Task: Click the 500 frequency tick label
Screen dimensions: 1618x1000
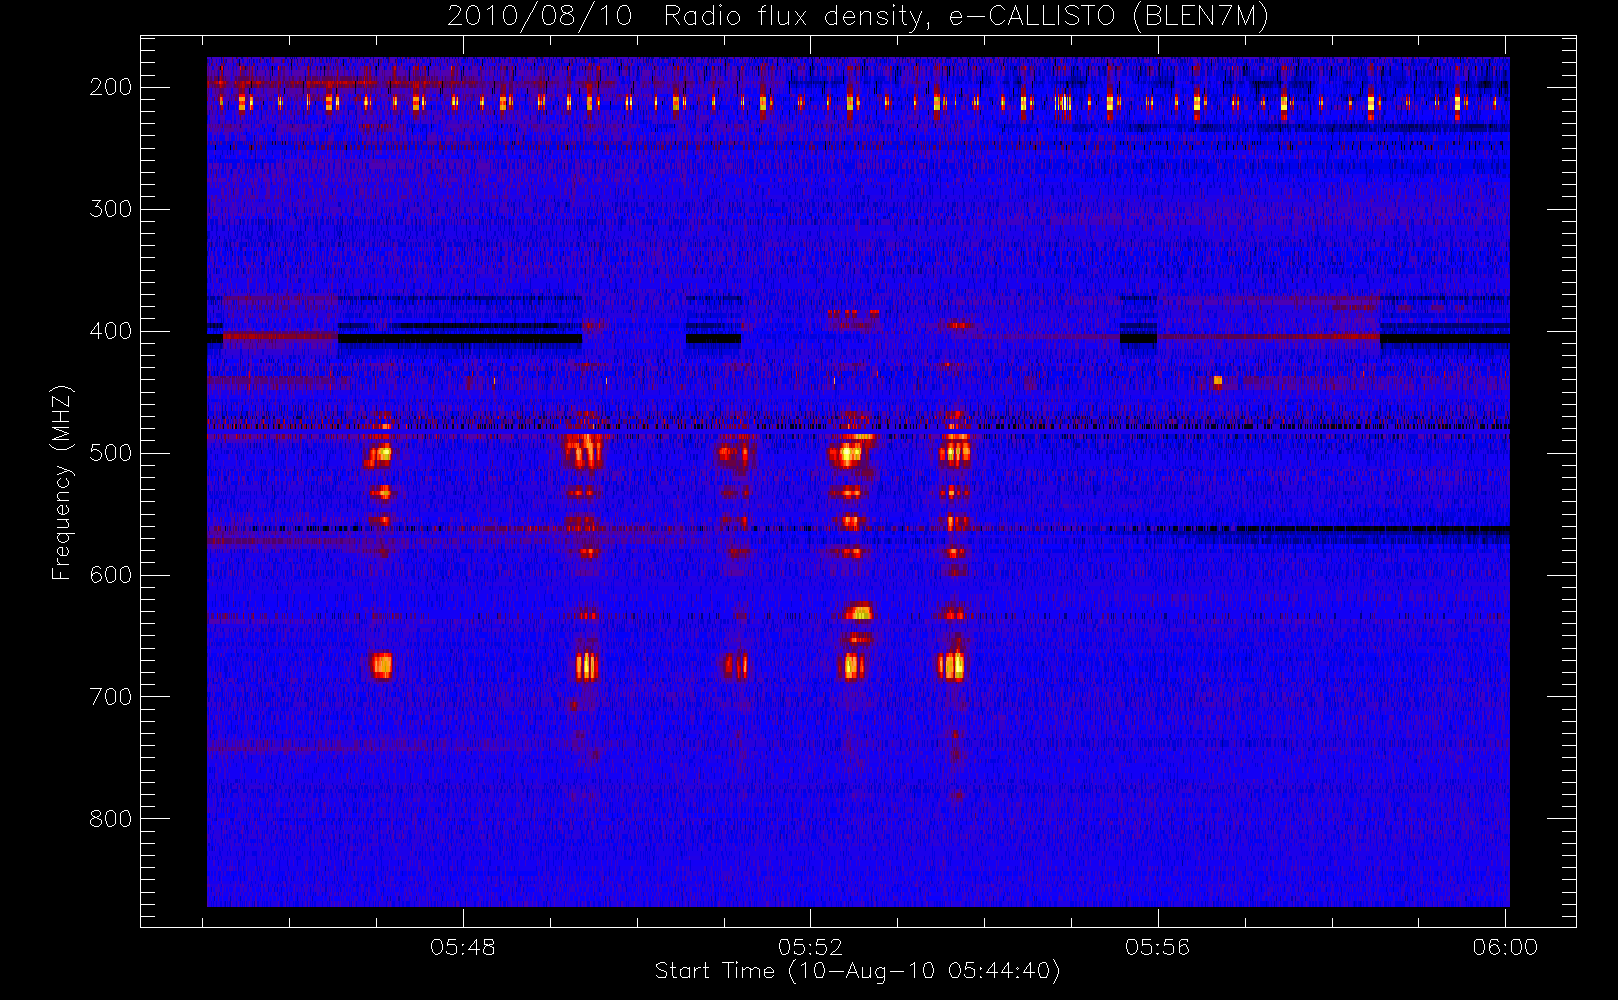Action: pos(110,453)
